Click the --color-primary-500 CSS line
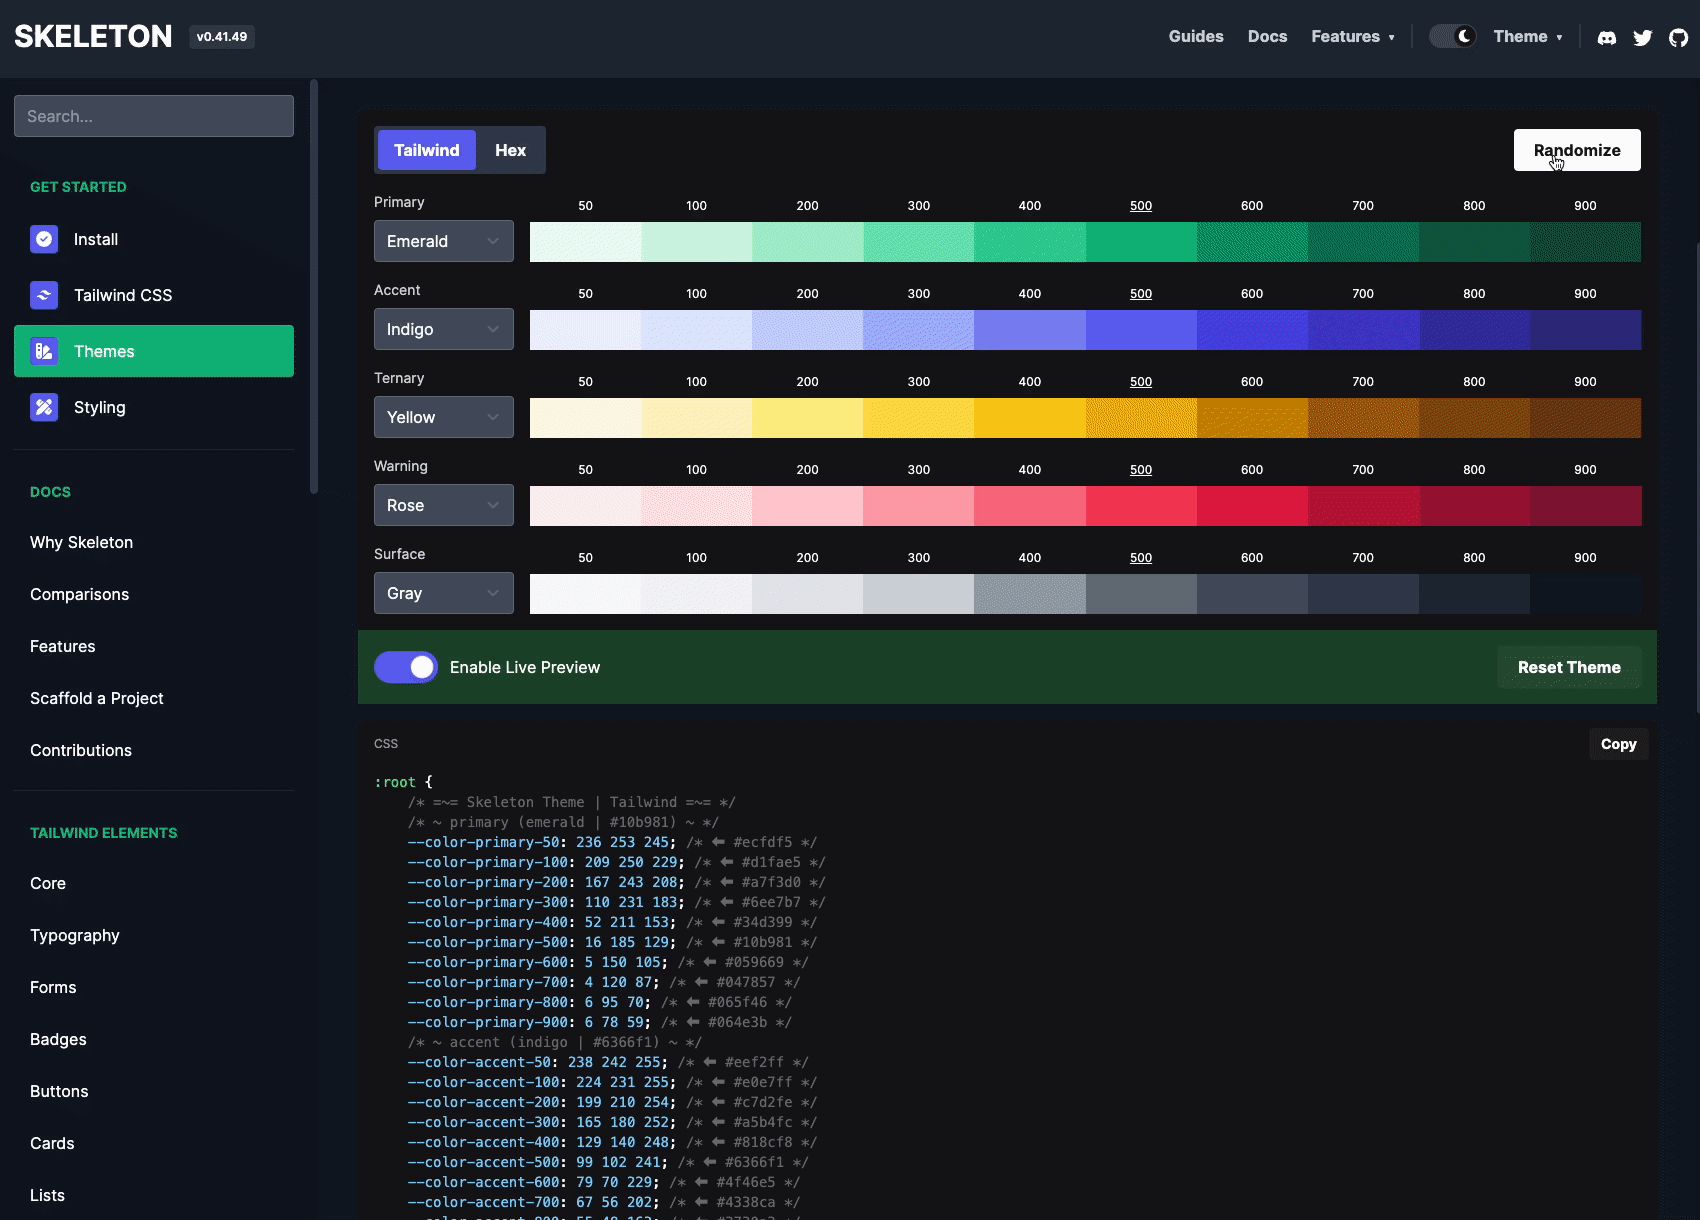Screen dimensions: 1700x1220 tap(612, 942)
